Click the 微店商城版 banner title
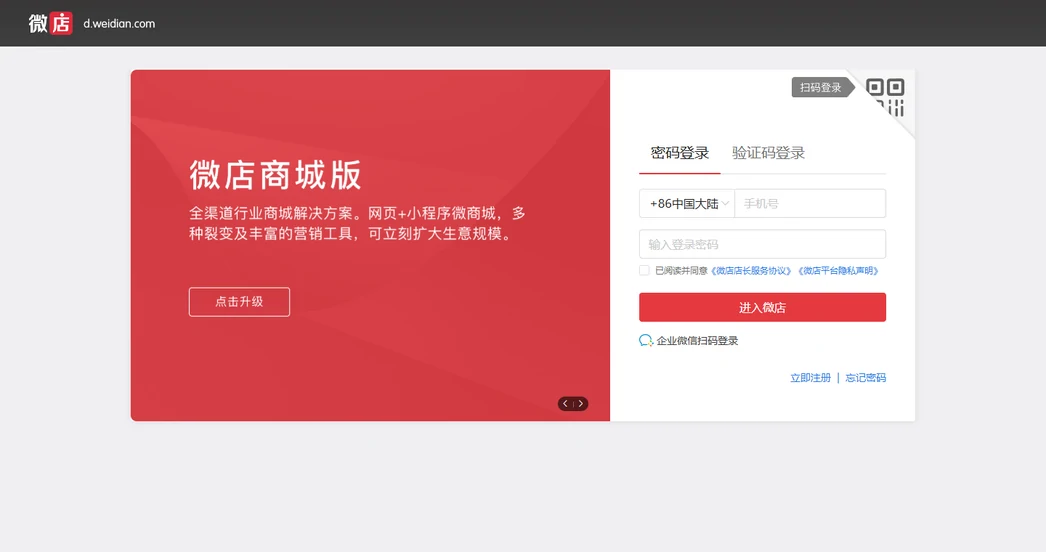The height and width of the screenshot is (552, 1046). tap(276, 175)
